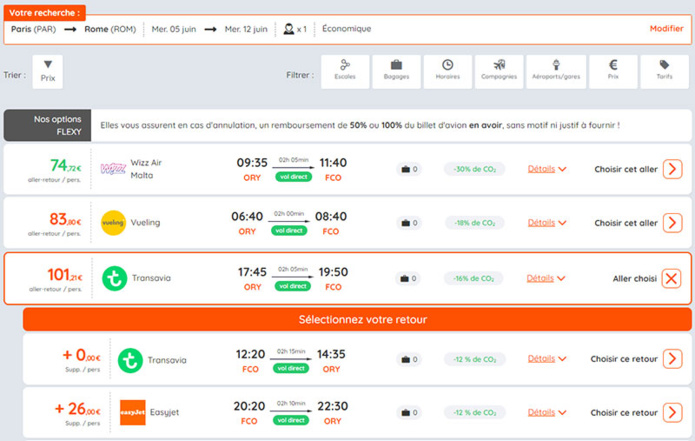This screenshot has height=441, width=695.
Task: Expand Détails for Vueling flight
Action: [547, 223]
